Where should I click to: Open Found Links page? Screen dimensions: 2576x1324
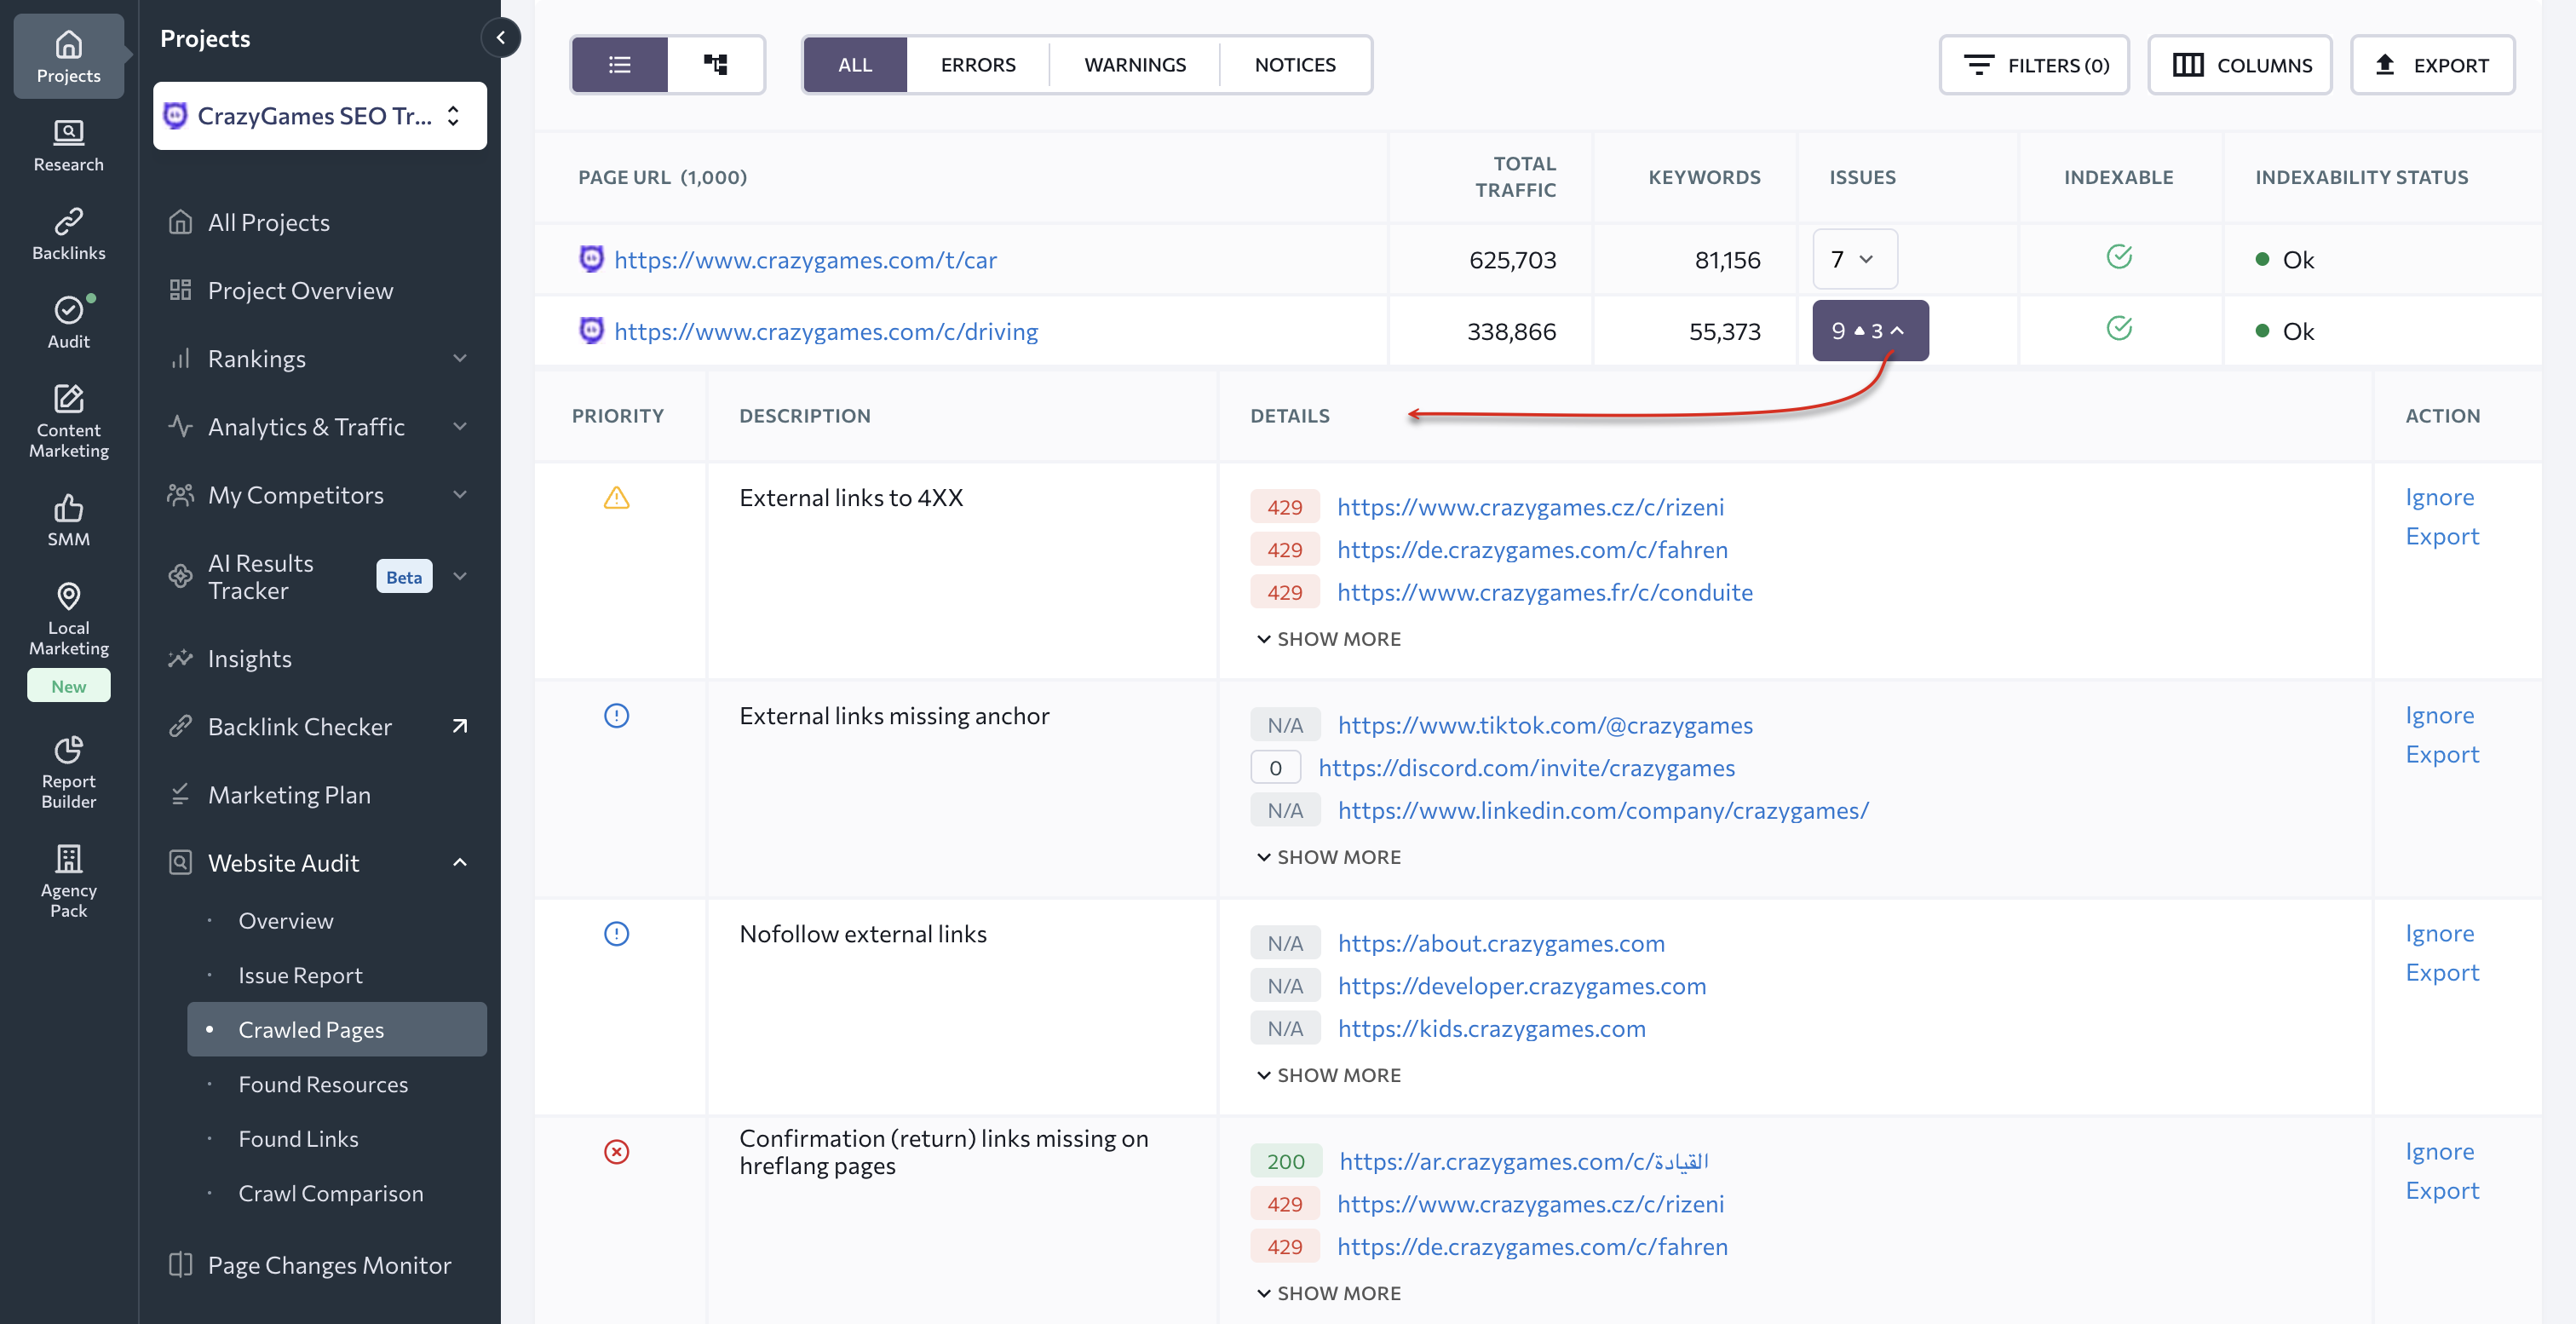pyautogui.click(x=298, y=1139)
